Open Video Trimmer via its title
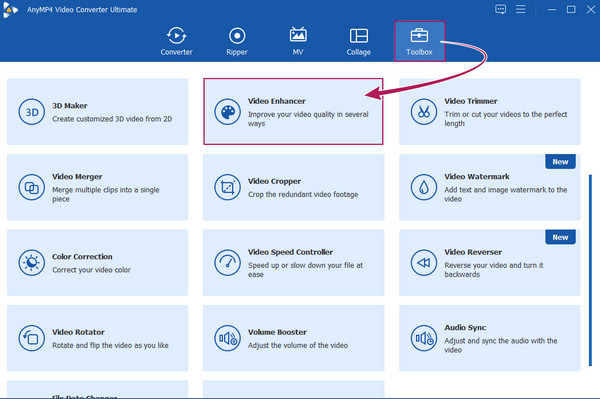Screen dimensions: 600x399 pos(471,101)
